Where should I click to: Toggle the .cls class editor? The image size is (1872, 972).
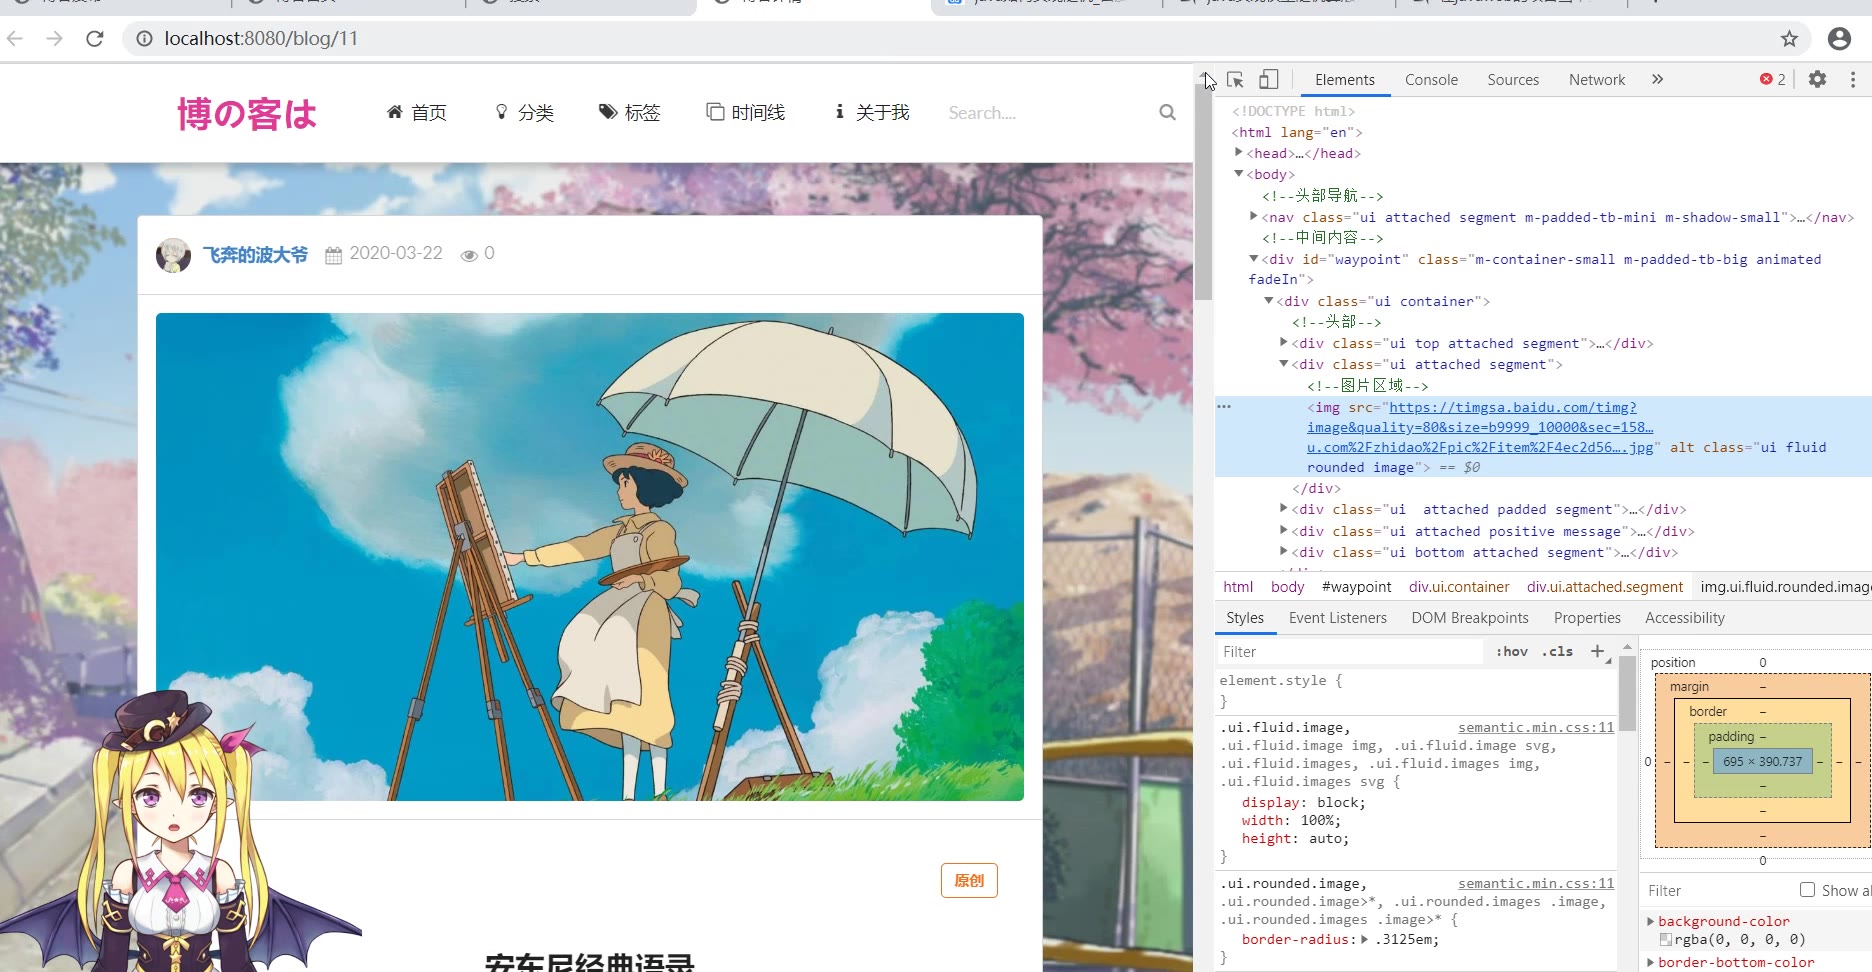pyautogui.click(x=1557, y=651)
